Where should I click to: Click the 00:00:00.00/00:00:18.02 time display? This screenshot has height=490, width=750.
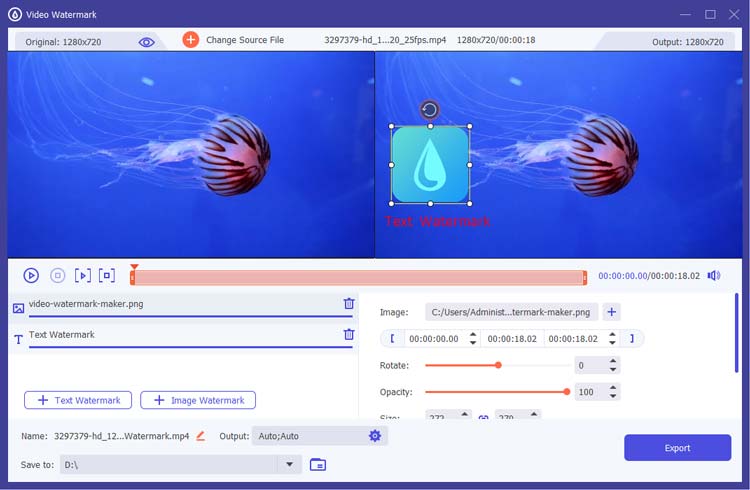(x=649, y=276)
